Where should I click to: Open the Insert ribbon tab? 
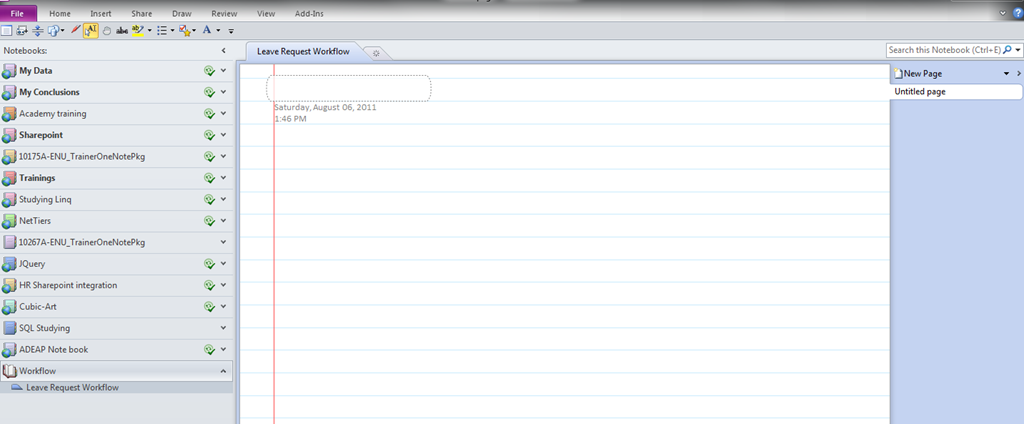click(x=101, y=14)
